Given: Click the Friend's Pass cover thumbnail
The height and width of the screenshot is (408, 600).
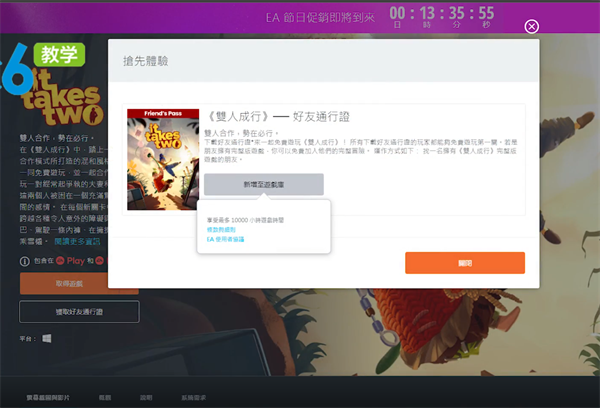Looking at the screenshot, I should [x=163, y=160].
